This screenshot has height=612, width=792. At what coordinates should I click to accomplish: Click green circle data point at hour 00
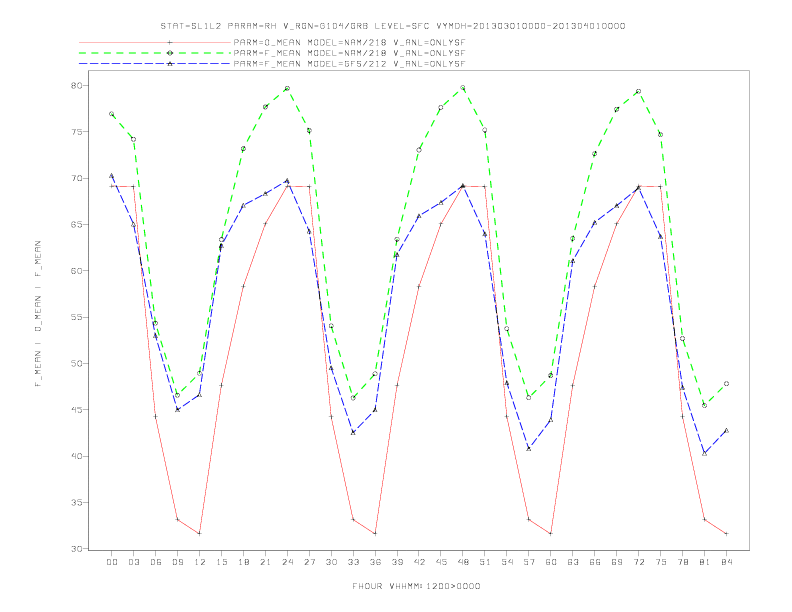[112, 114]
